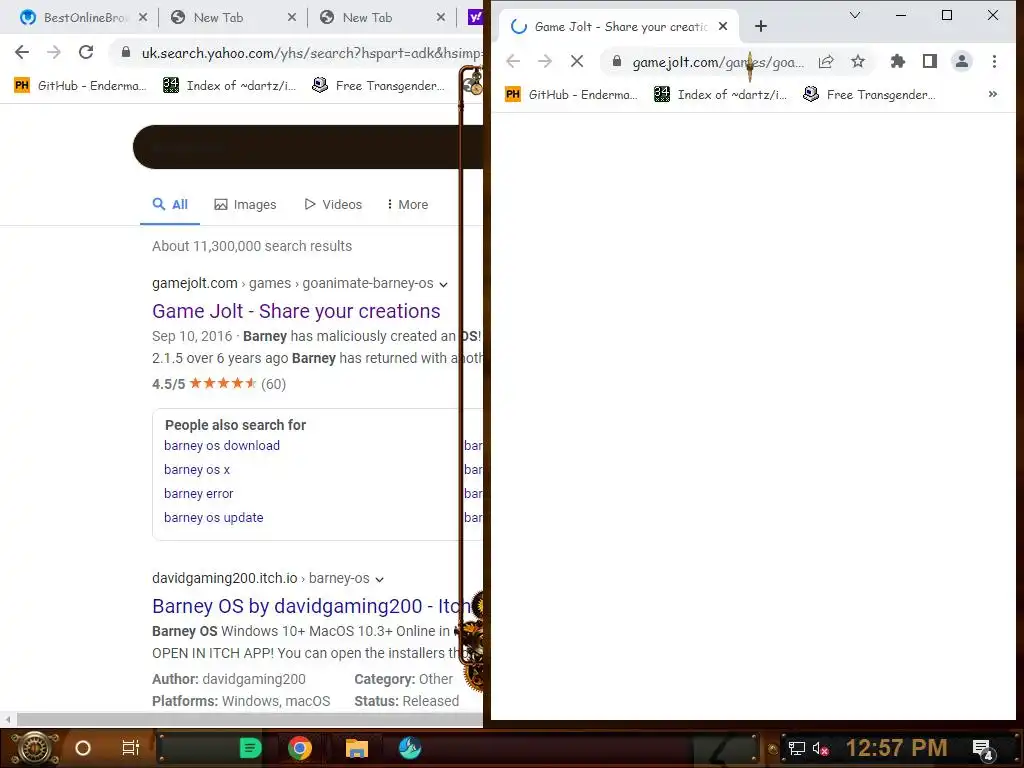Expand gamejolt.com result URL dropdown arrow
The width and height of the screenshot is (1024, 768).
pos(443,285)
